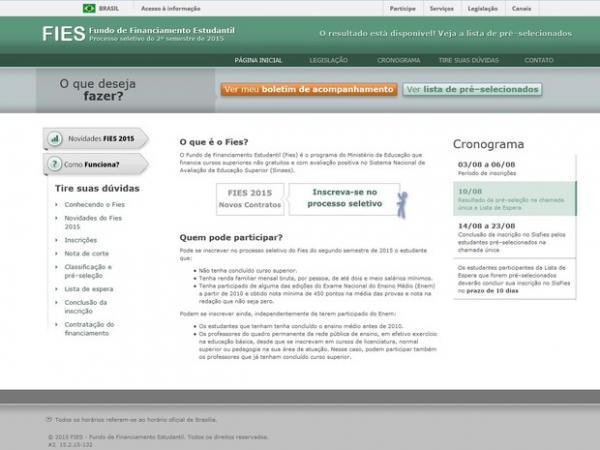Click the banner text about pré-selecionados
This screenshot has width=600, height=450.
click(445, 34)
